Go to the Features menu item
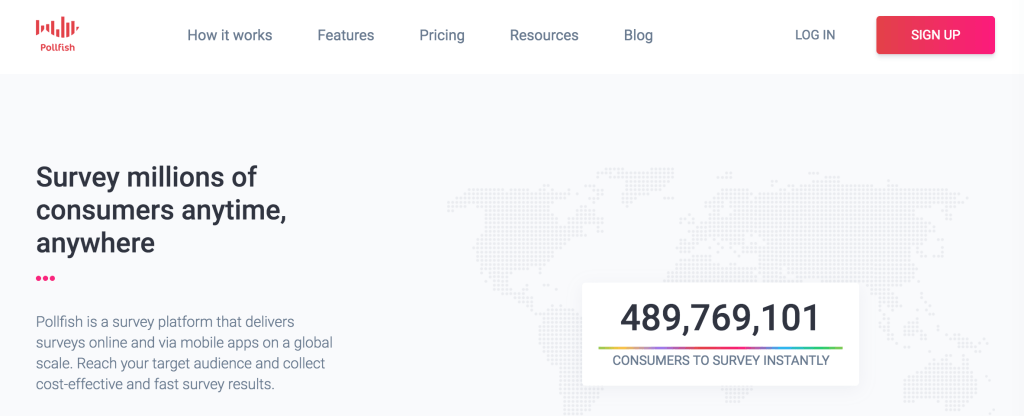This screenshot has width=1024, height=416. tap(345, 35)
